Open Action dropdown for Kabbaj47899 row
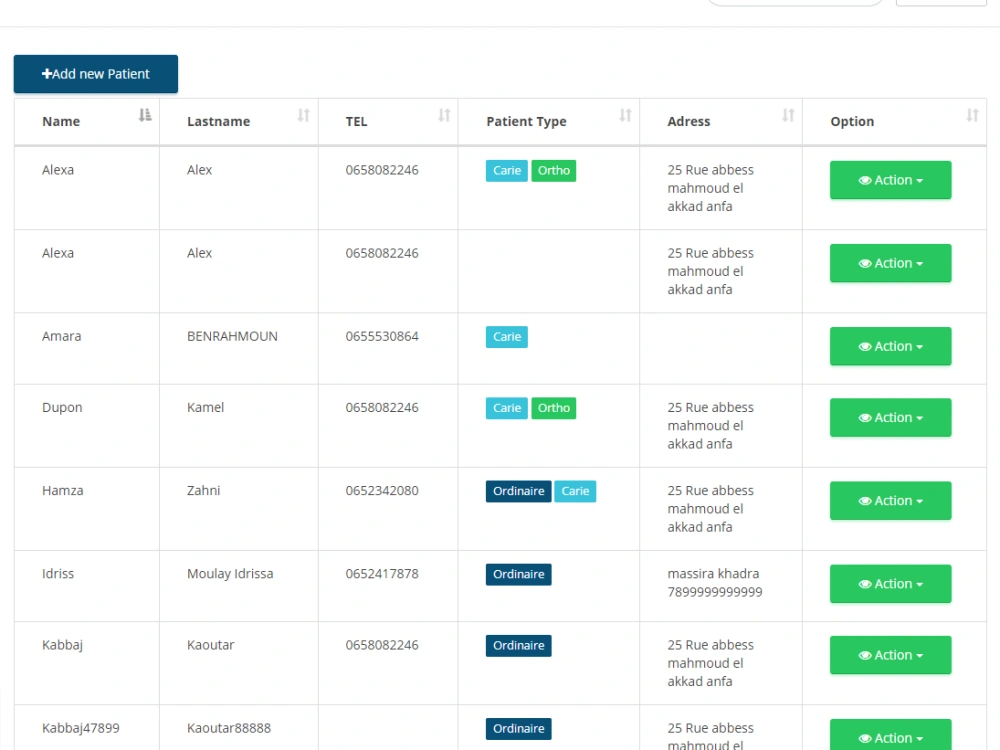The height and width of the screenshot is (750, 1000). click(x=890, y=735)
